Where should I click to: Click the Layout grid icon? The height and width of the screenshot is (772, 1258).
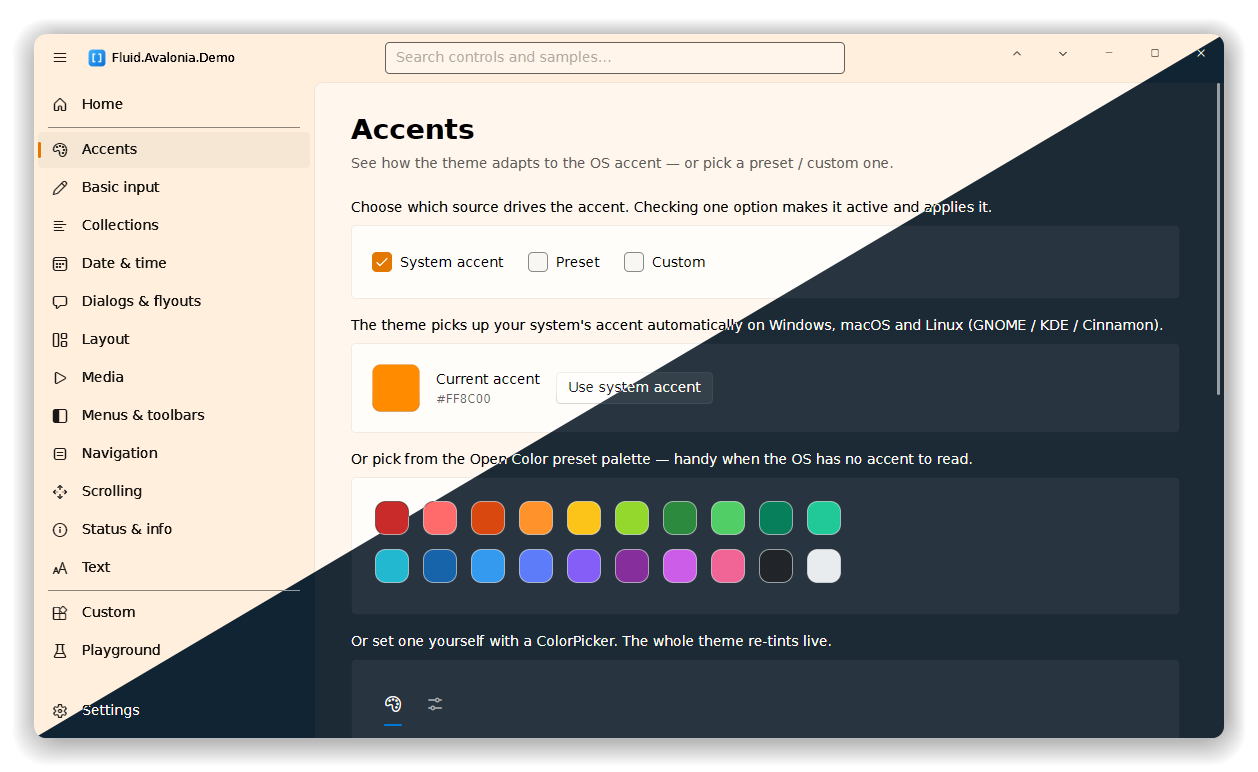click(x=60, y=339)
